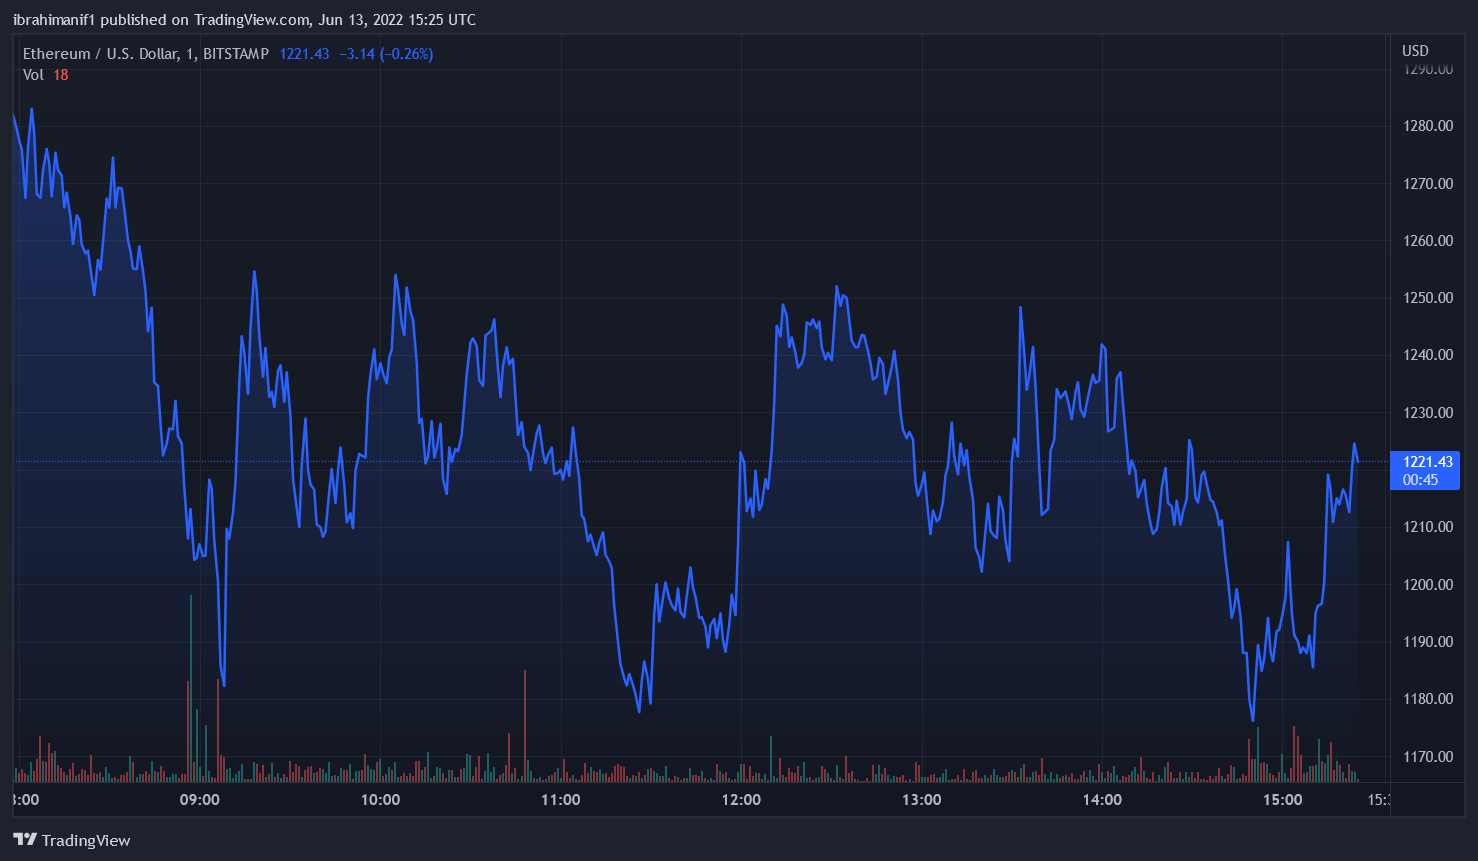Click the blue current price label 1221.43
Viewport: 1478px width, 861px height.
click(x=1424, y=462)
